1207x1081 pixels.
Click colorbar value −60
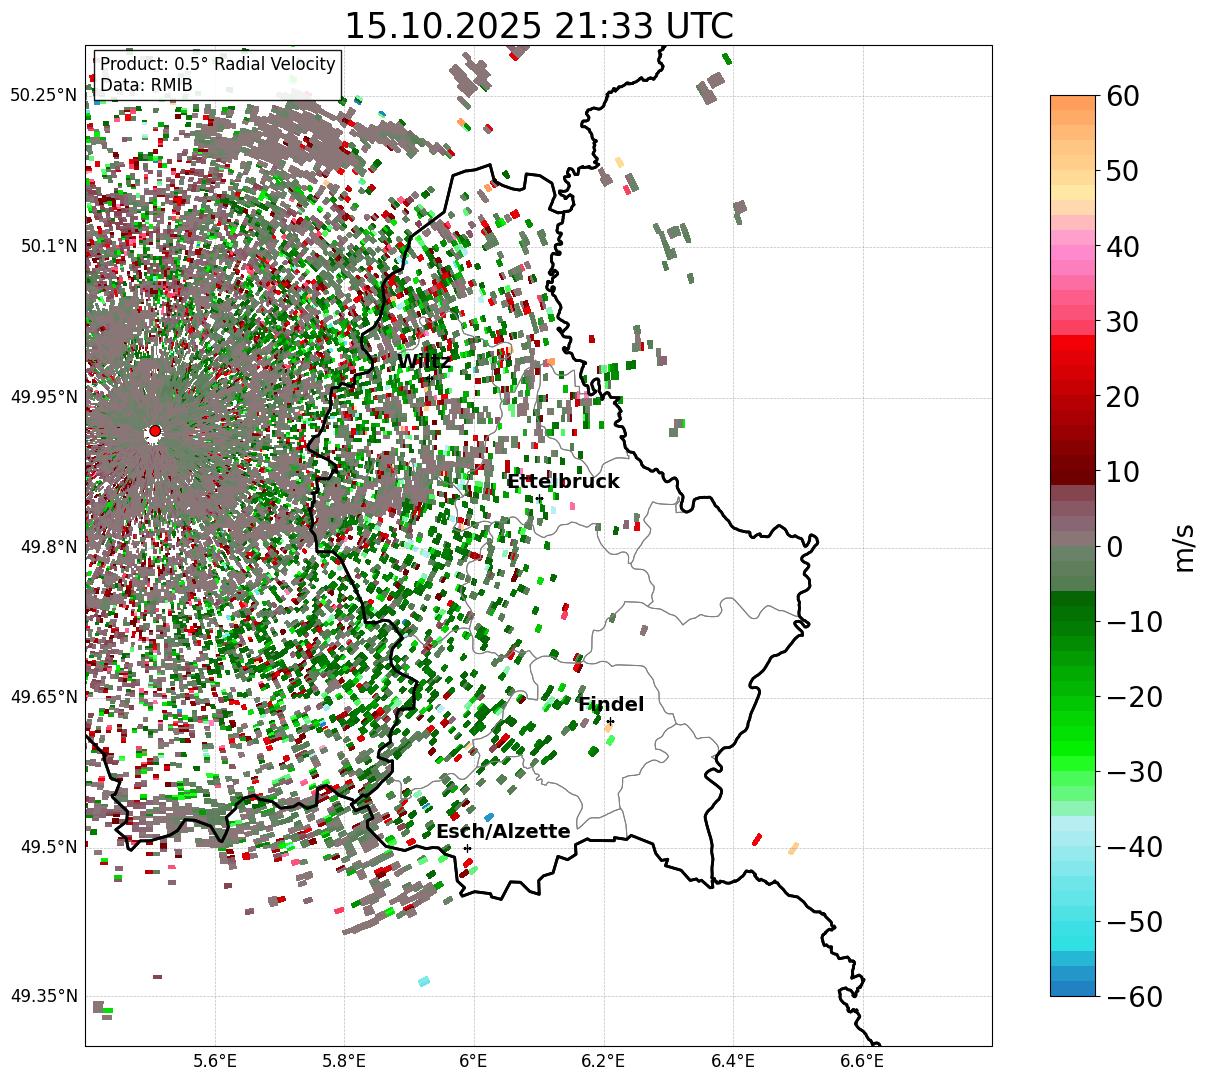pos(1134,996)
